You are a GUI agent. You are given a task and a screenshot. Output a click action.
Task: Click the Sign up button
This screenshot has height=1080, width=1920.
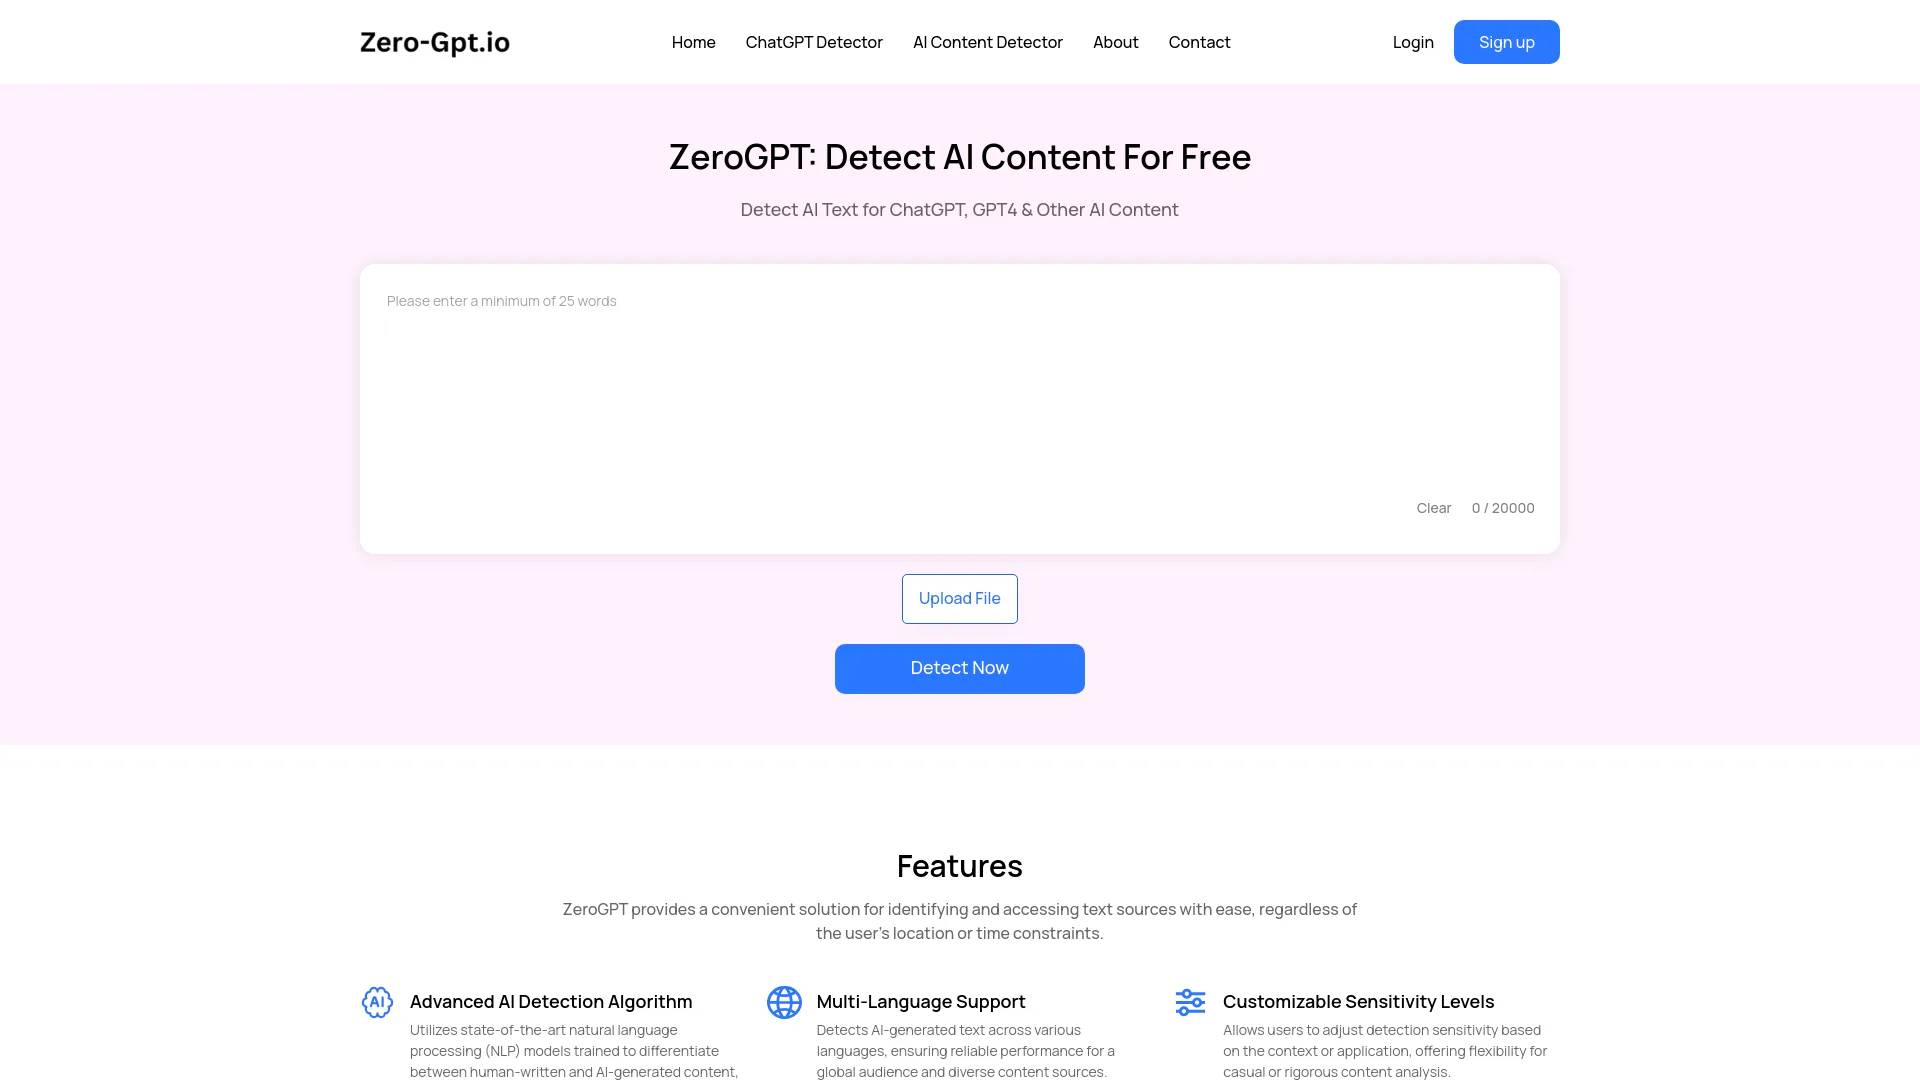coord(1506,42)
